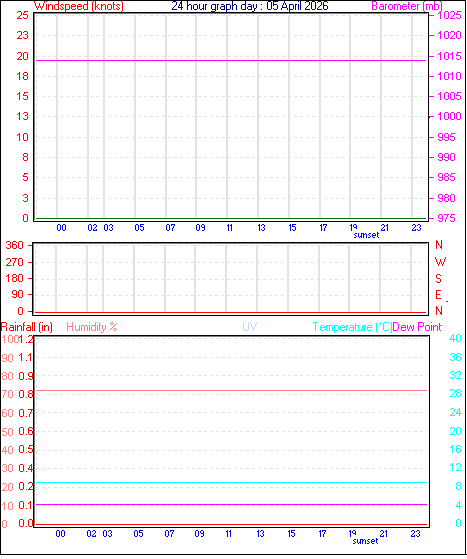467x559 pixels.
Task: Select the temperature axis value 16
Action: [456, 449]
